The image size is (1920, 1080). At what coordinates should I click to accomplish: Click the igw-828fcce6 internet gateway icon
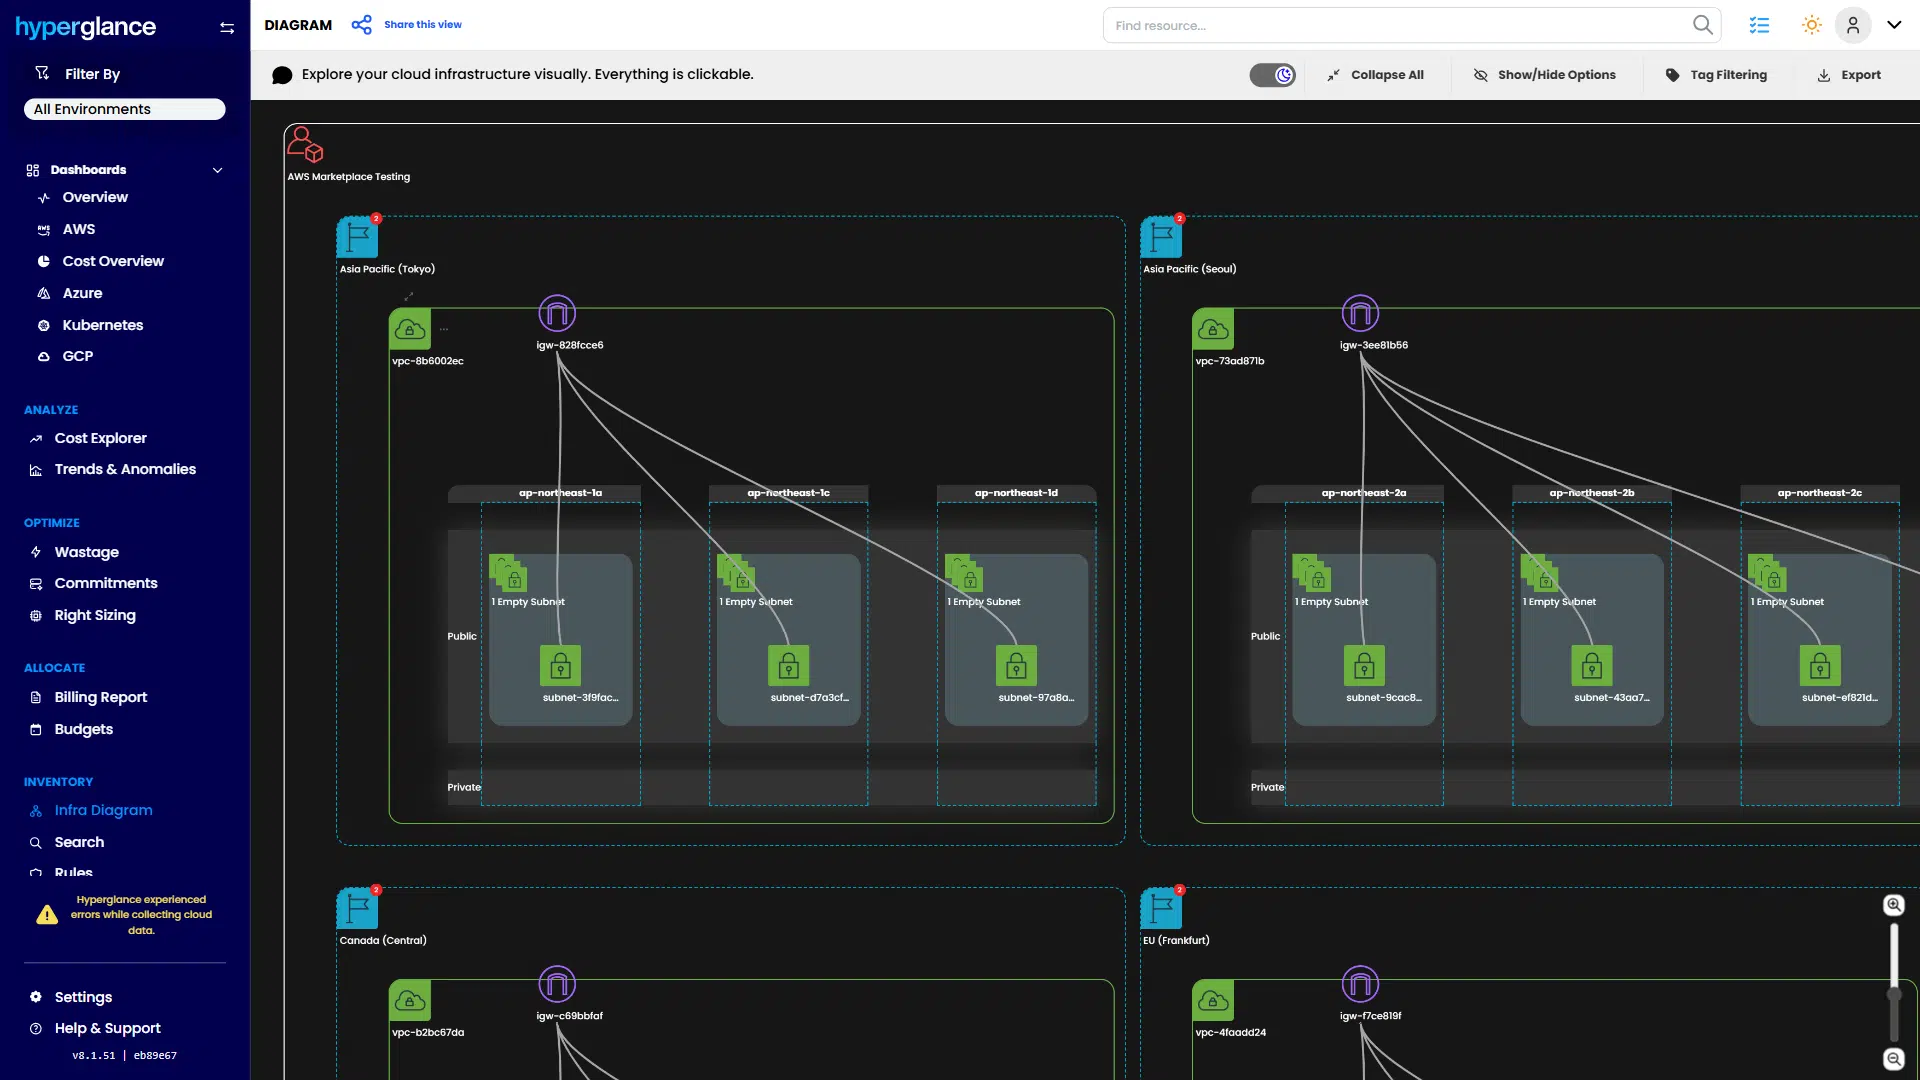557,314
